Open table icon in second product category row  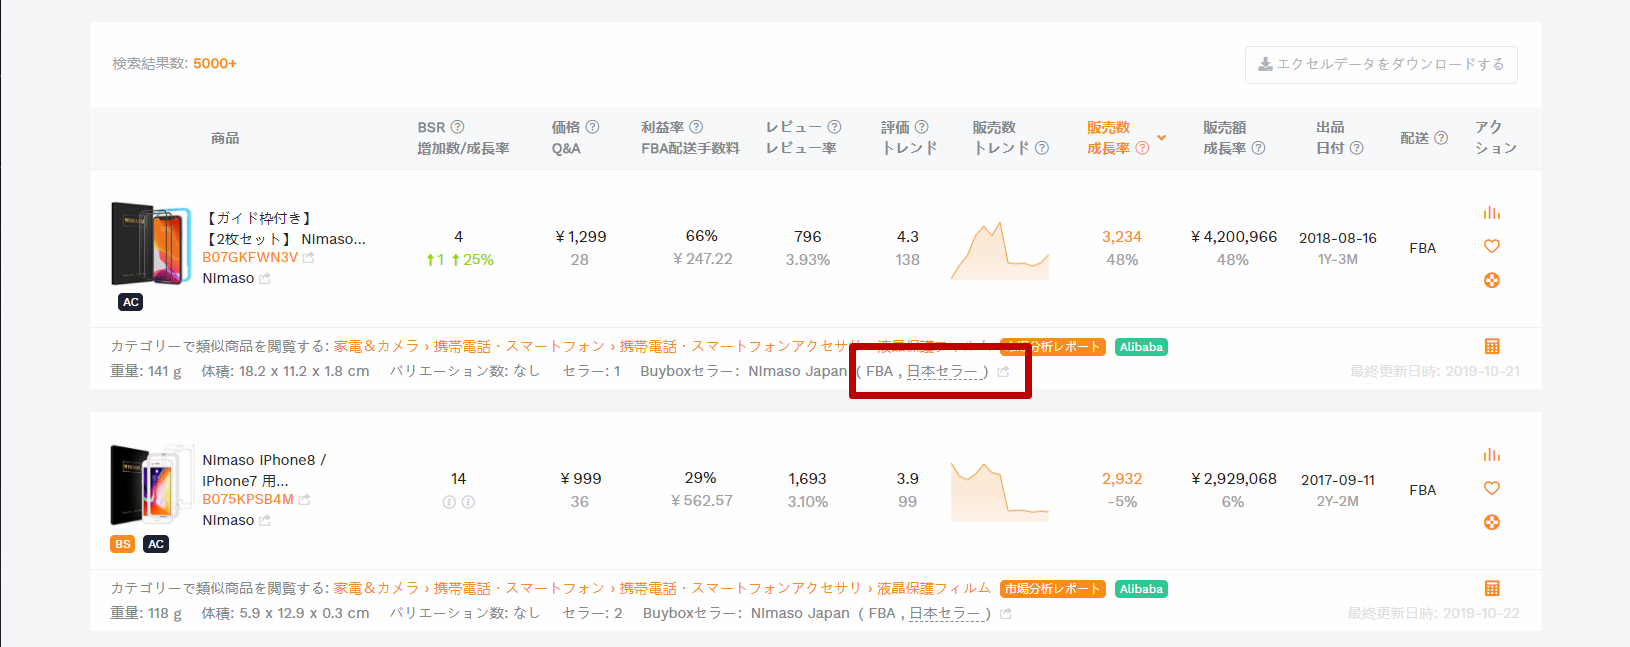click(x=1492, y=588)
